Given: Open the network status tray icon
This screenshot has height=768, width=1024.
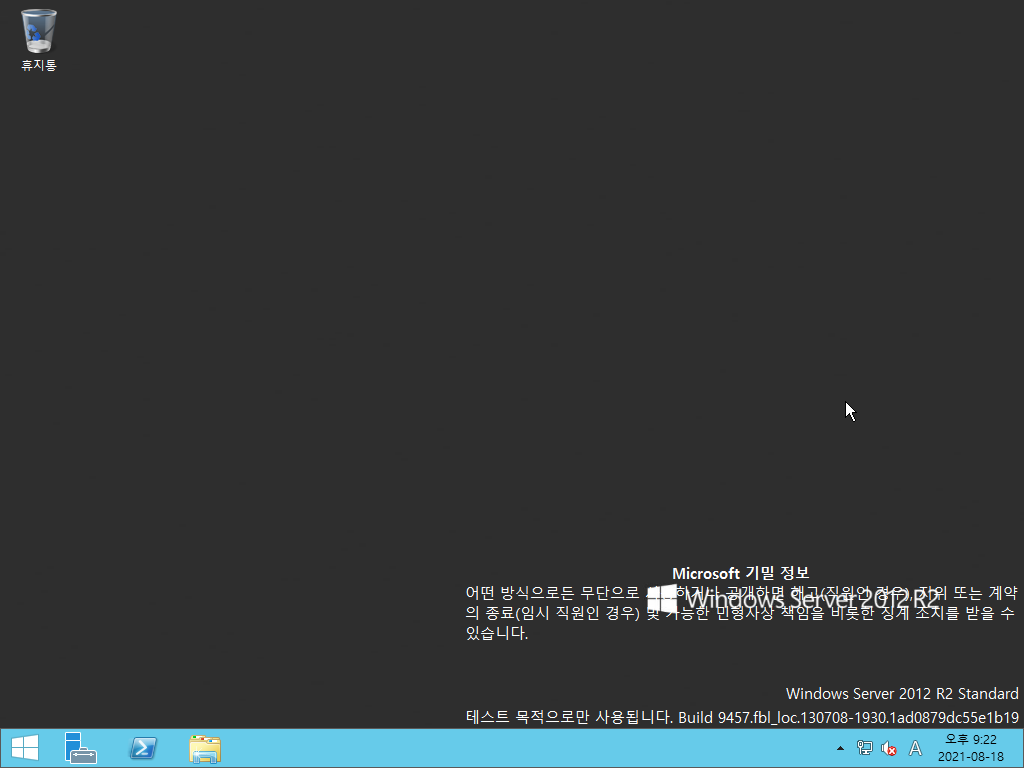Looking at the screenshot, I should pos(865,748).
